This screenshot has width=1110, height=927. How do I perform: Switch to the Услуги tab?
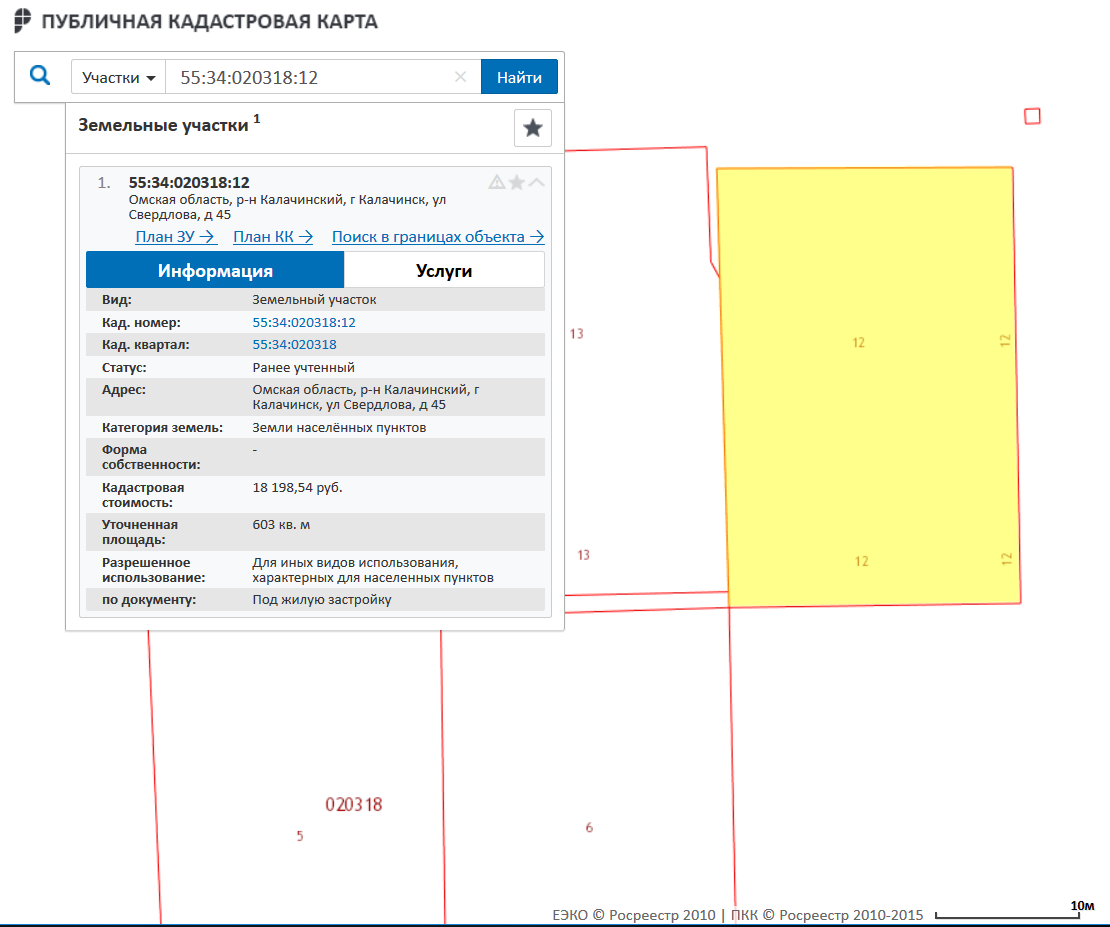coord(444,271)
